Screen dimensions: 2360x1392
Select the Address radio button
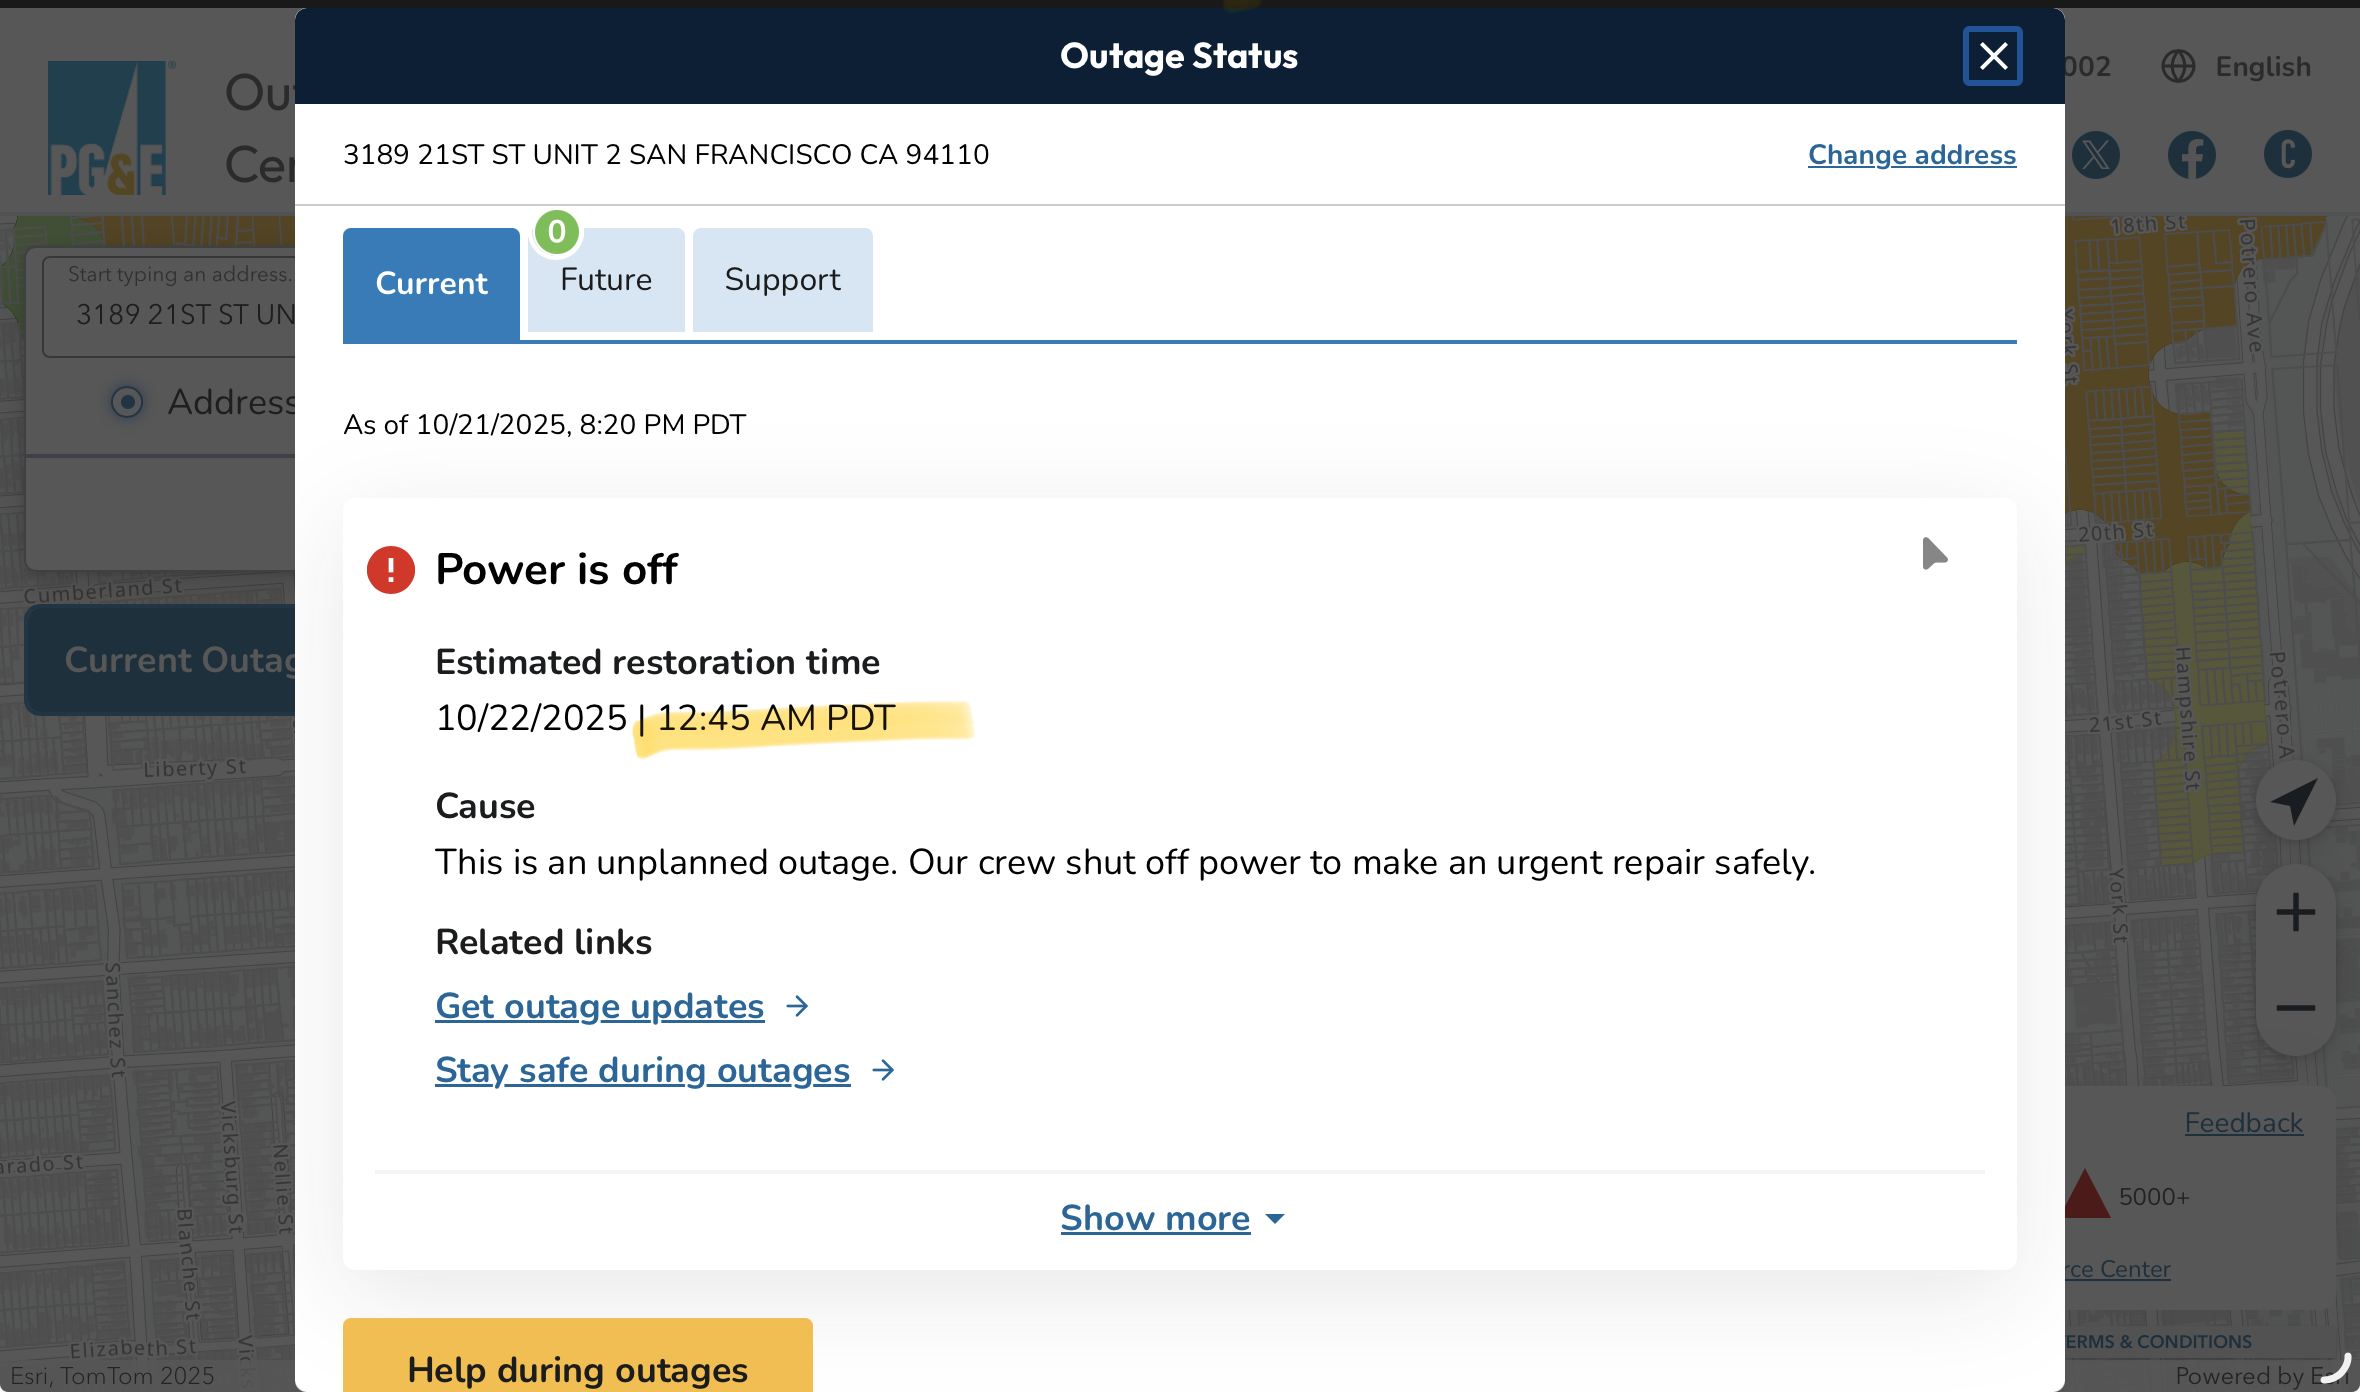point(127,402)
